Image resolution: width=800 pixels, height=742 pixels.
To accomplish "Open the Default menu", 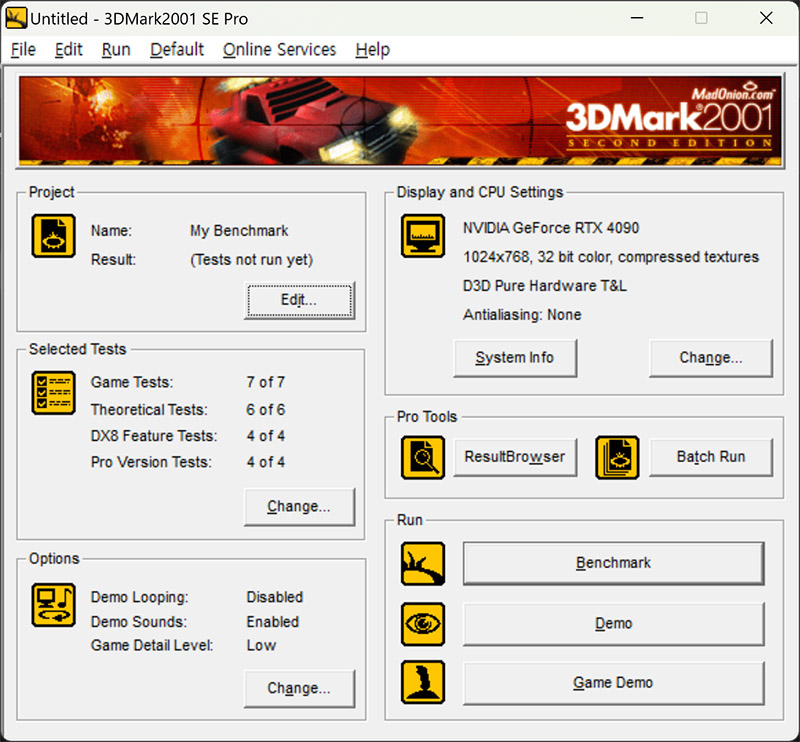I will pos(177,50).
